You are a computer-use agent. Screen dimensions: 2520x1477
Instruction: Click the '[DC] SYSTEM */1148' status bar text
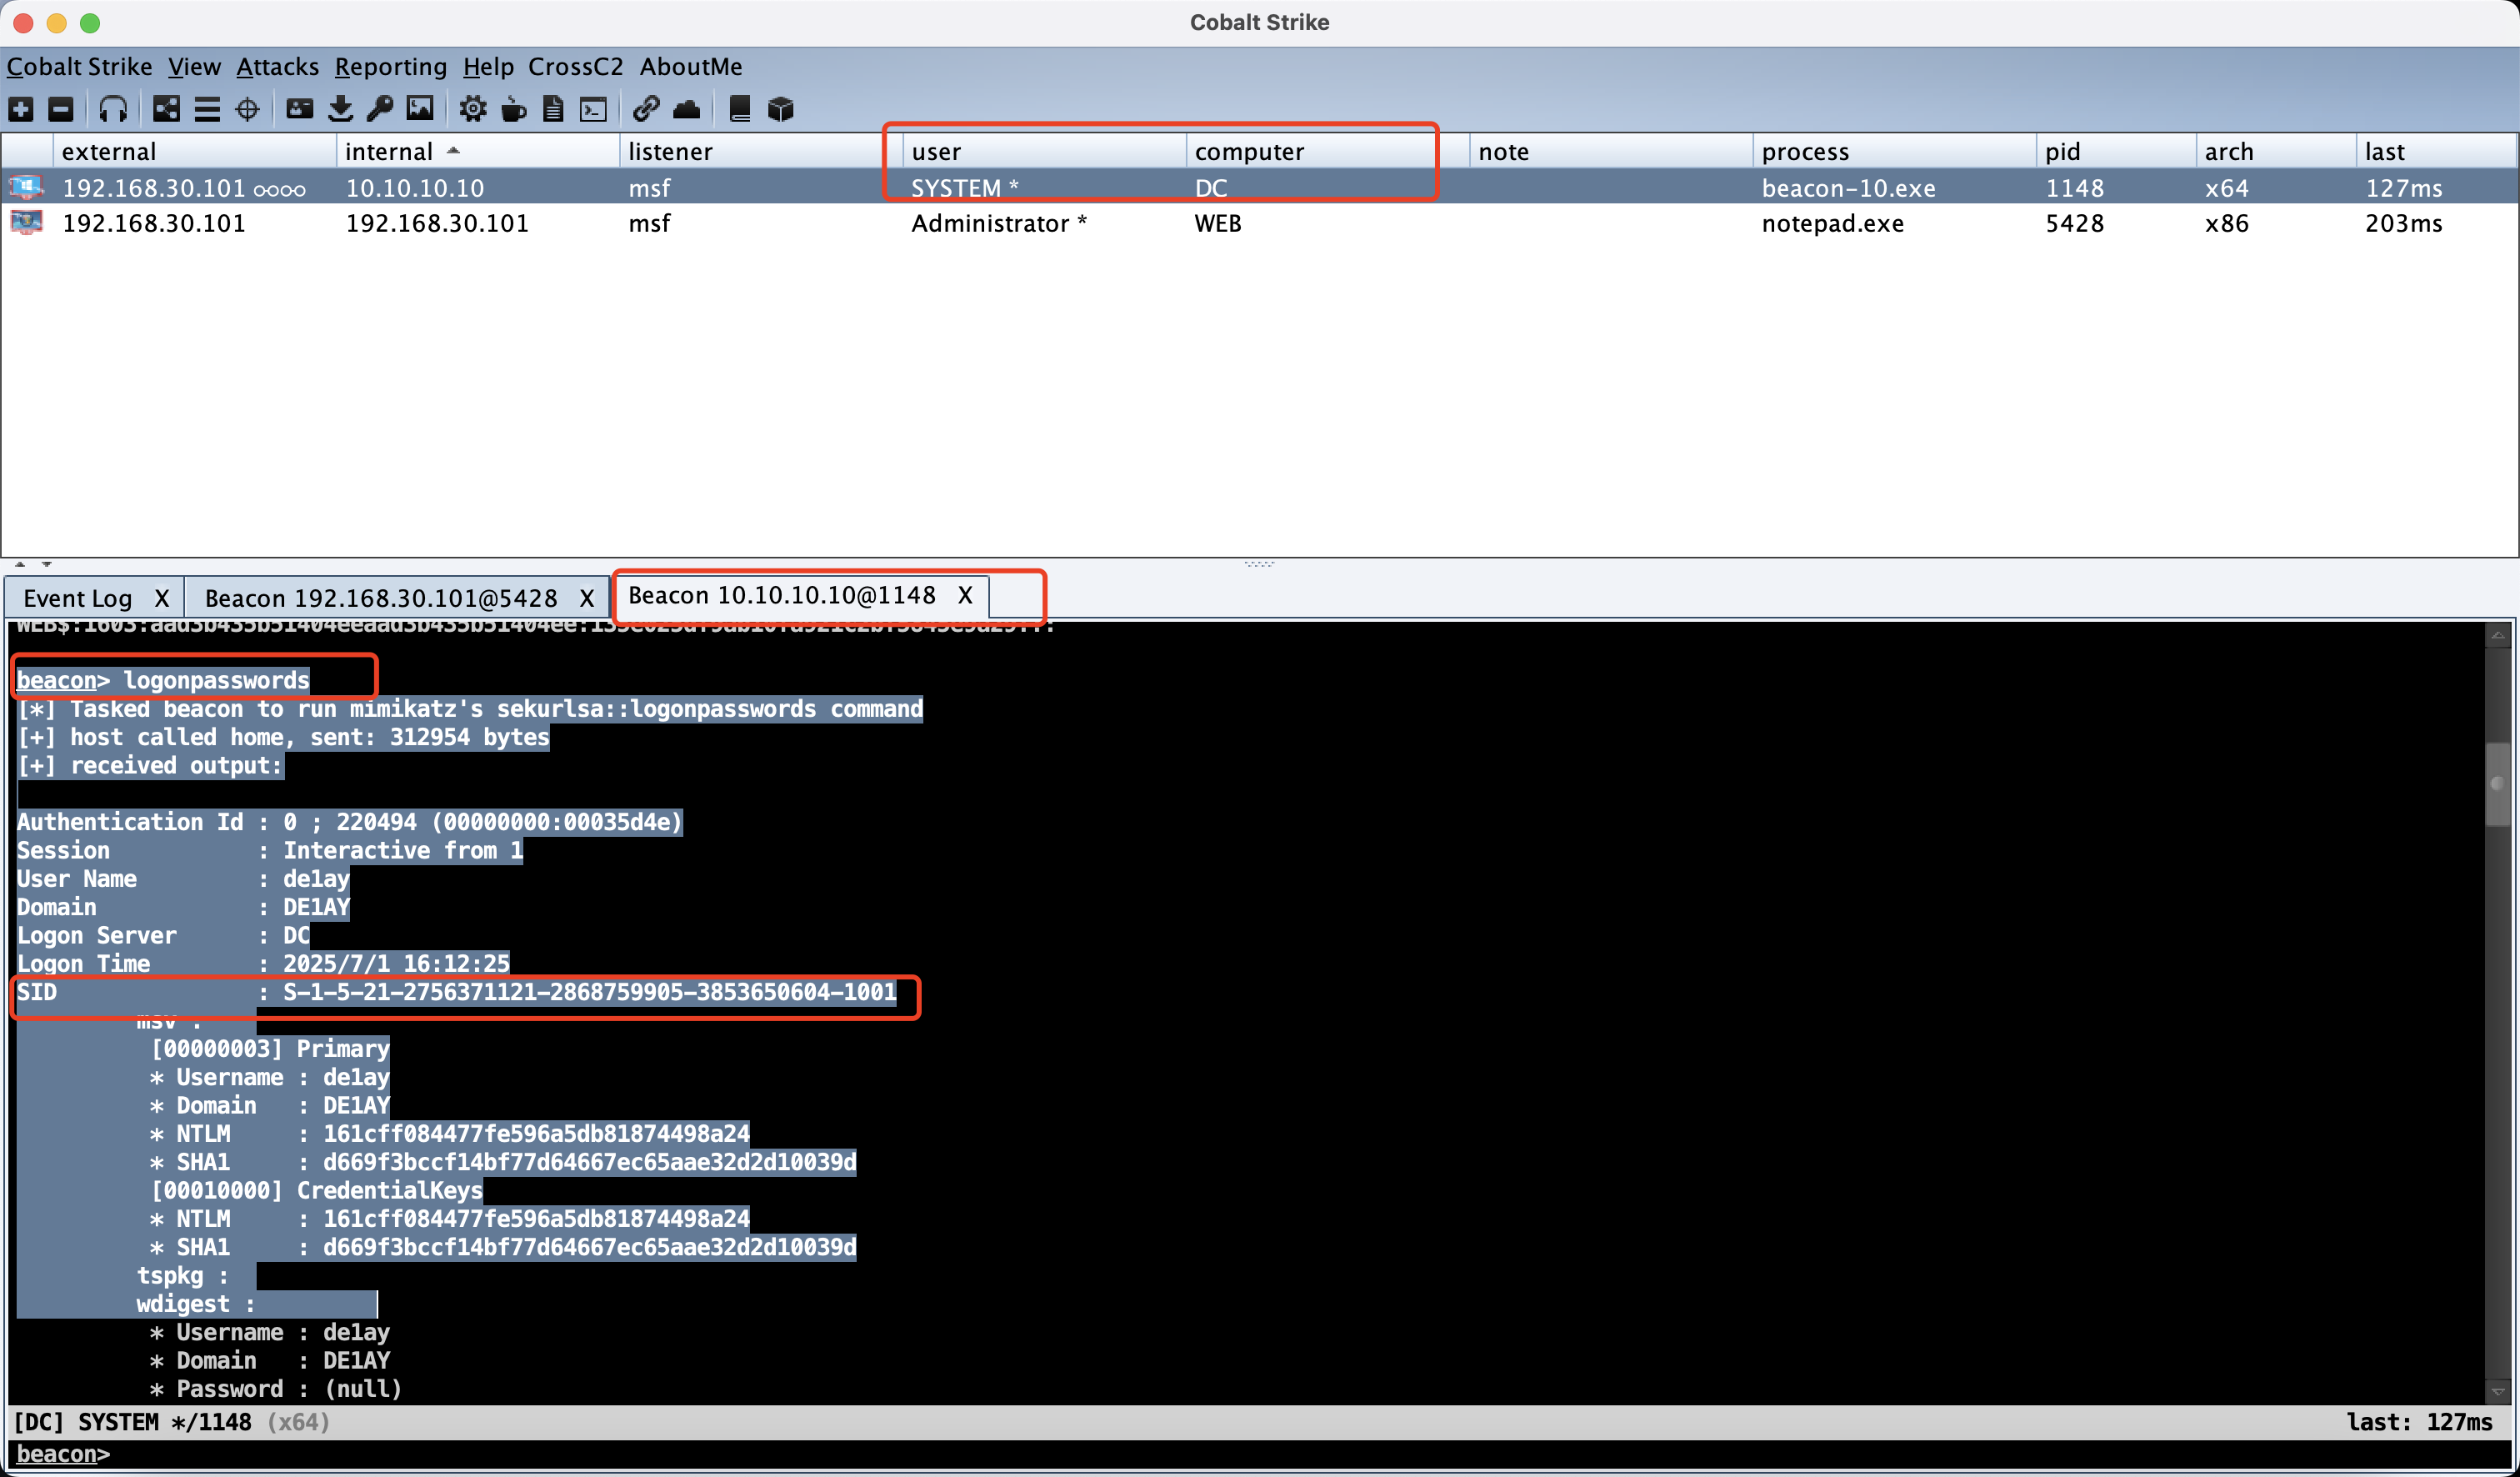132,1421
